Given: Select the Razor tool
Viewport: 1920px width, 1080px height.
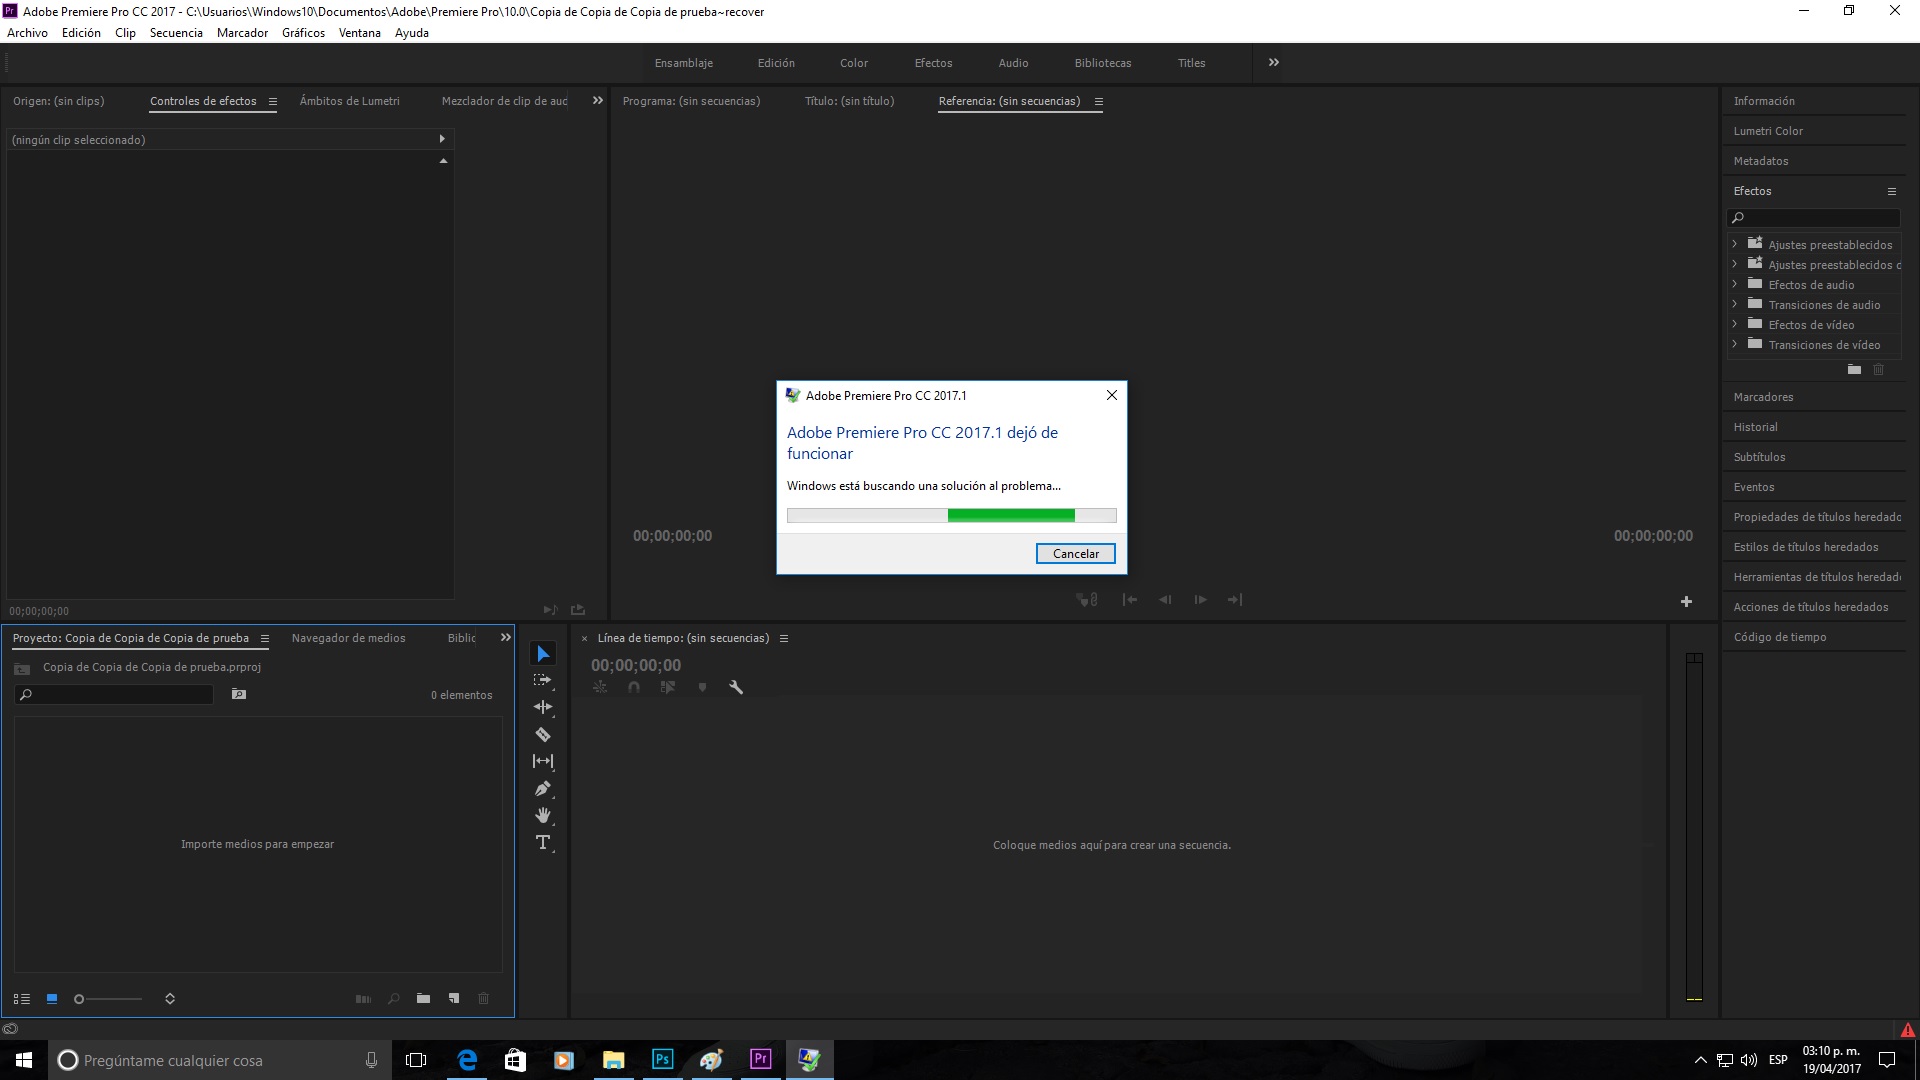Looking at the screenshot, I should point(543,735).
